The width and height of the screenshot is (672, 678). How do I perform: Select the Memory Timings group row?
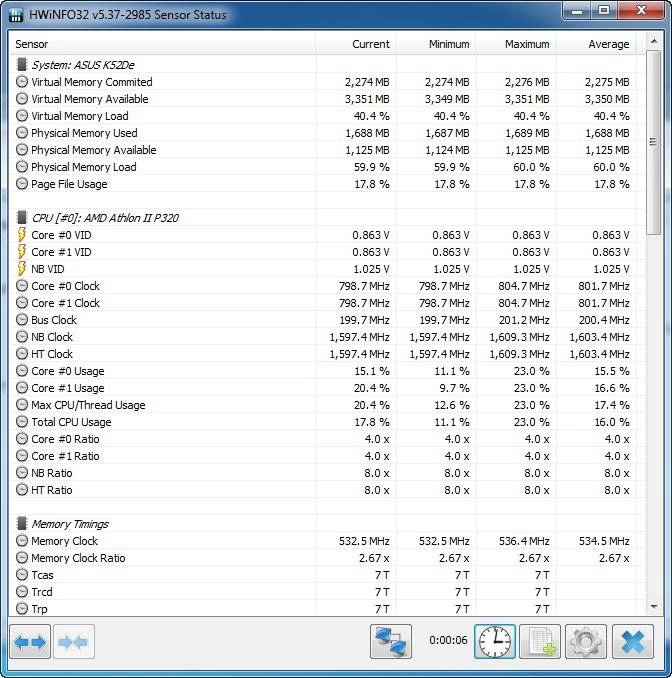[326, 524]
